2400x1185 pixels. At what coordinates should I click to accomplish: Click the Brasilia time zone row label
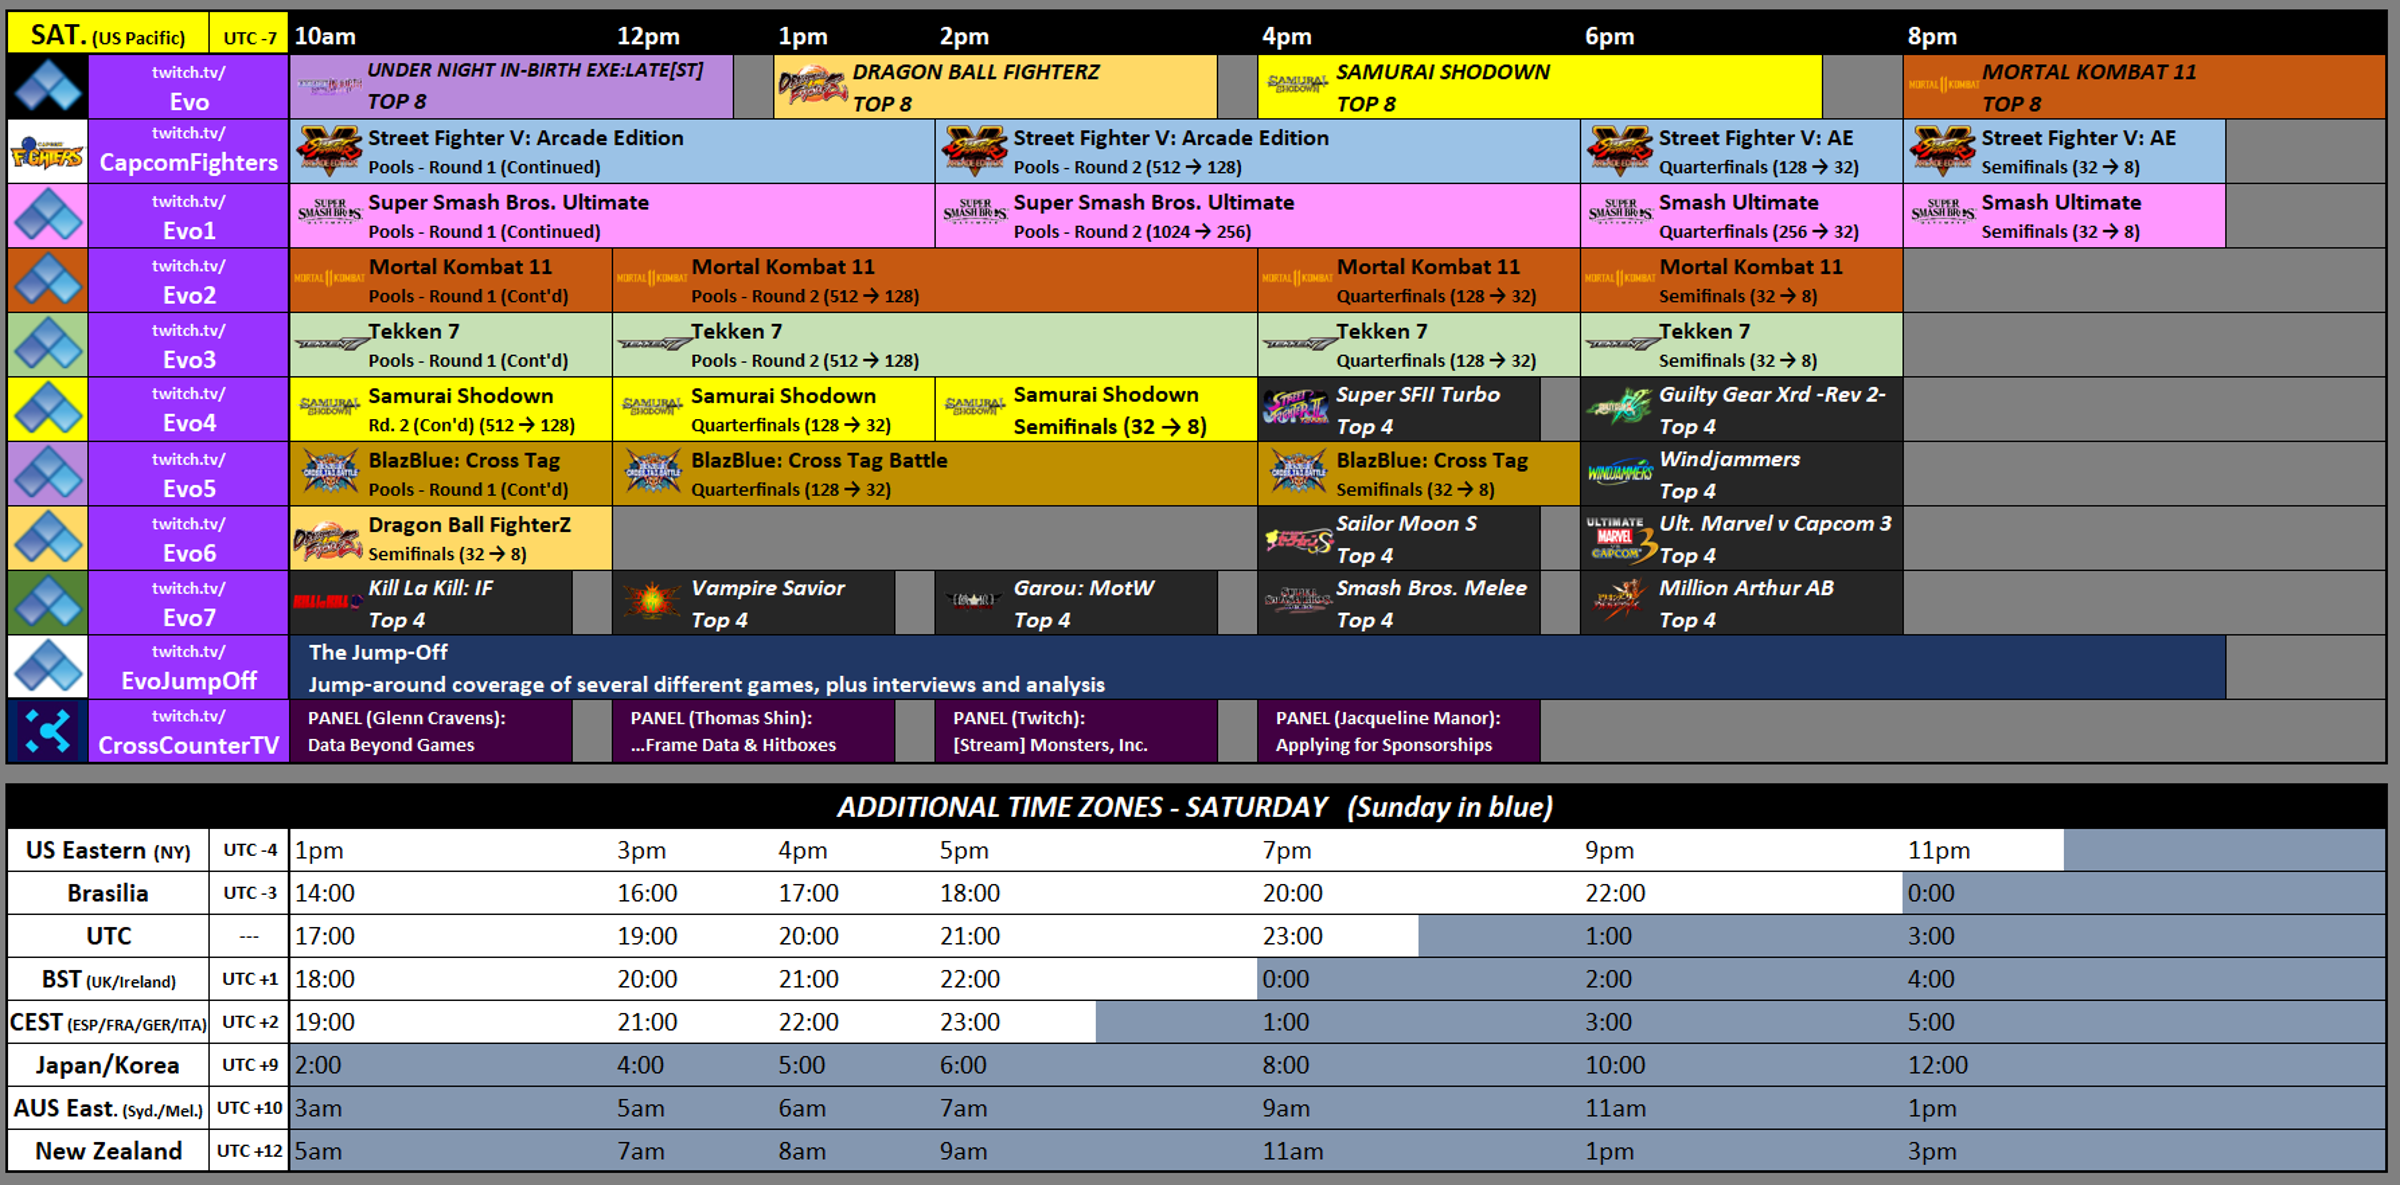point(108,893)
